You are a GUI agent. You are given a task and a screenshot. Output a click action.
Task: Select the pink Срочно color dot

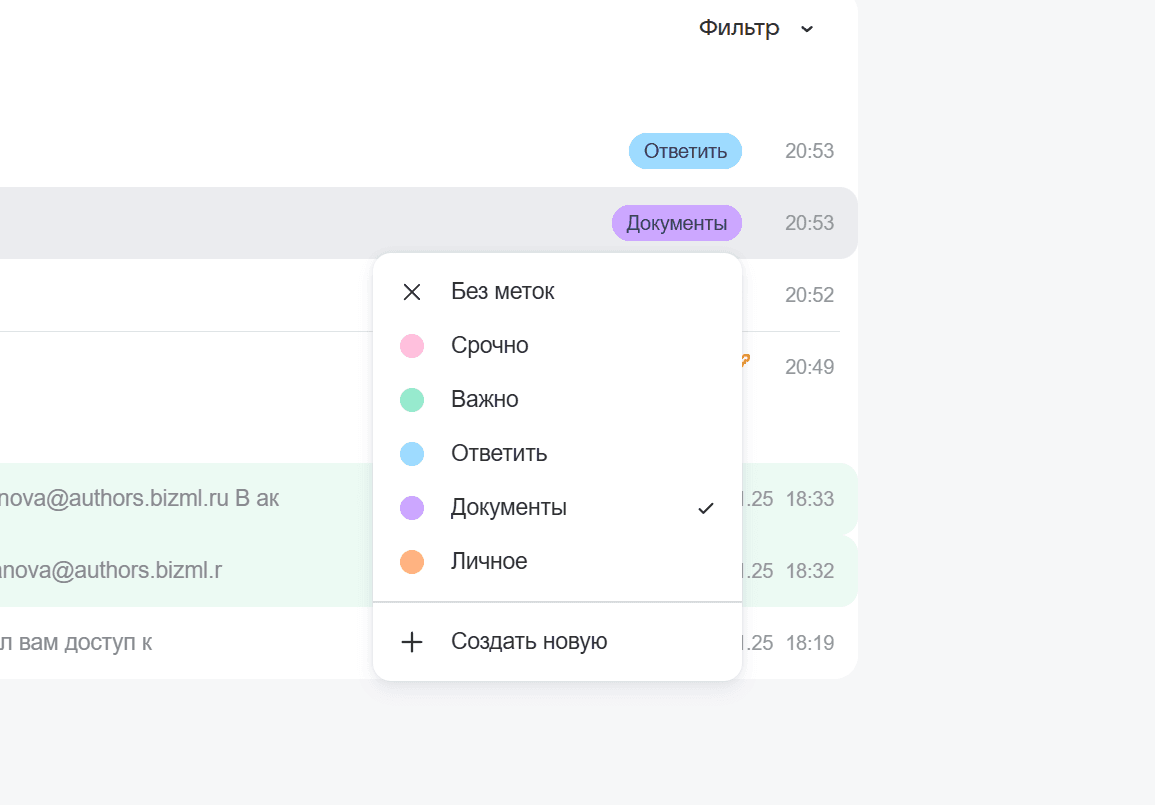click(x=412, y=346)
